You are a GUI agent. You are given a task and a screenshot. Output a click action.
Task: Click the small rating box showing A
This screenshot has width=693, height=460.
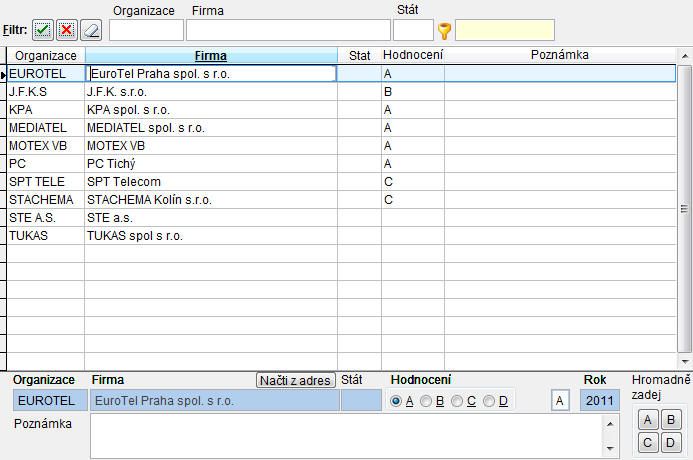coord(560,401)
